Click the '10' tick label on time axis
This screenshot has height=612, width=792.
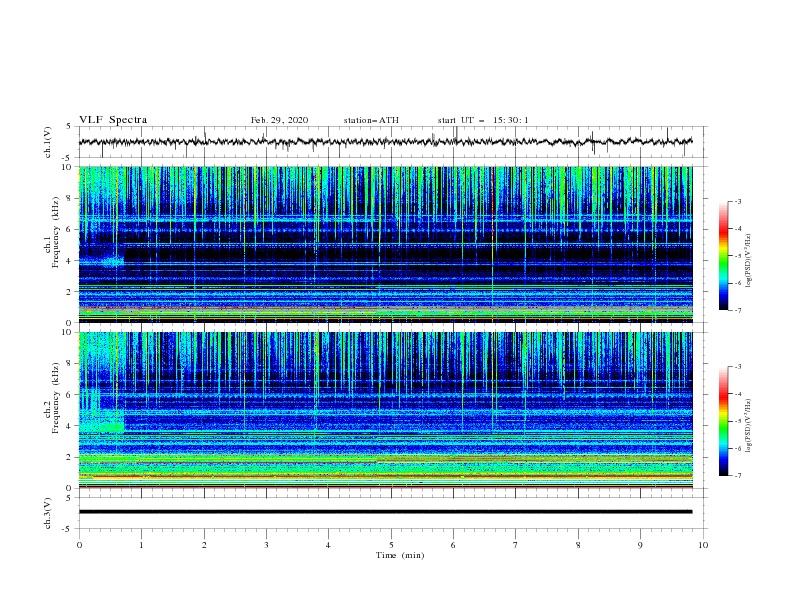point(703,545)
